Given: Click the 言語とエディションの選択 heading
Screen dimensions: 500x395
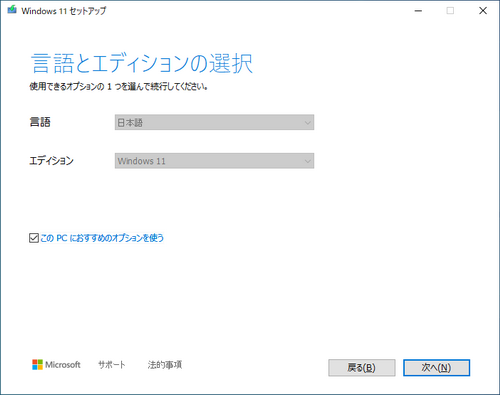Looking at the screenshot, I should (x=142, y=63).
